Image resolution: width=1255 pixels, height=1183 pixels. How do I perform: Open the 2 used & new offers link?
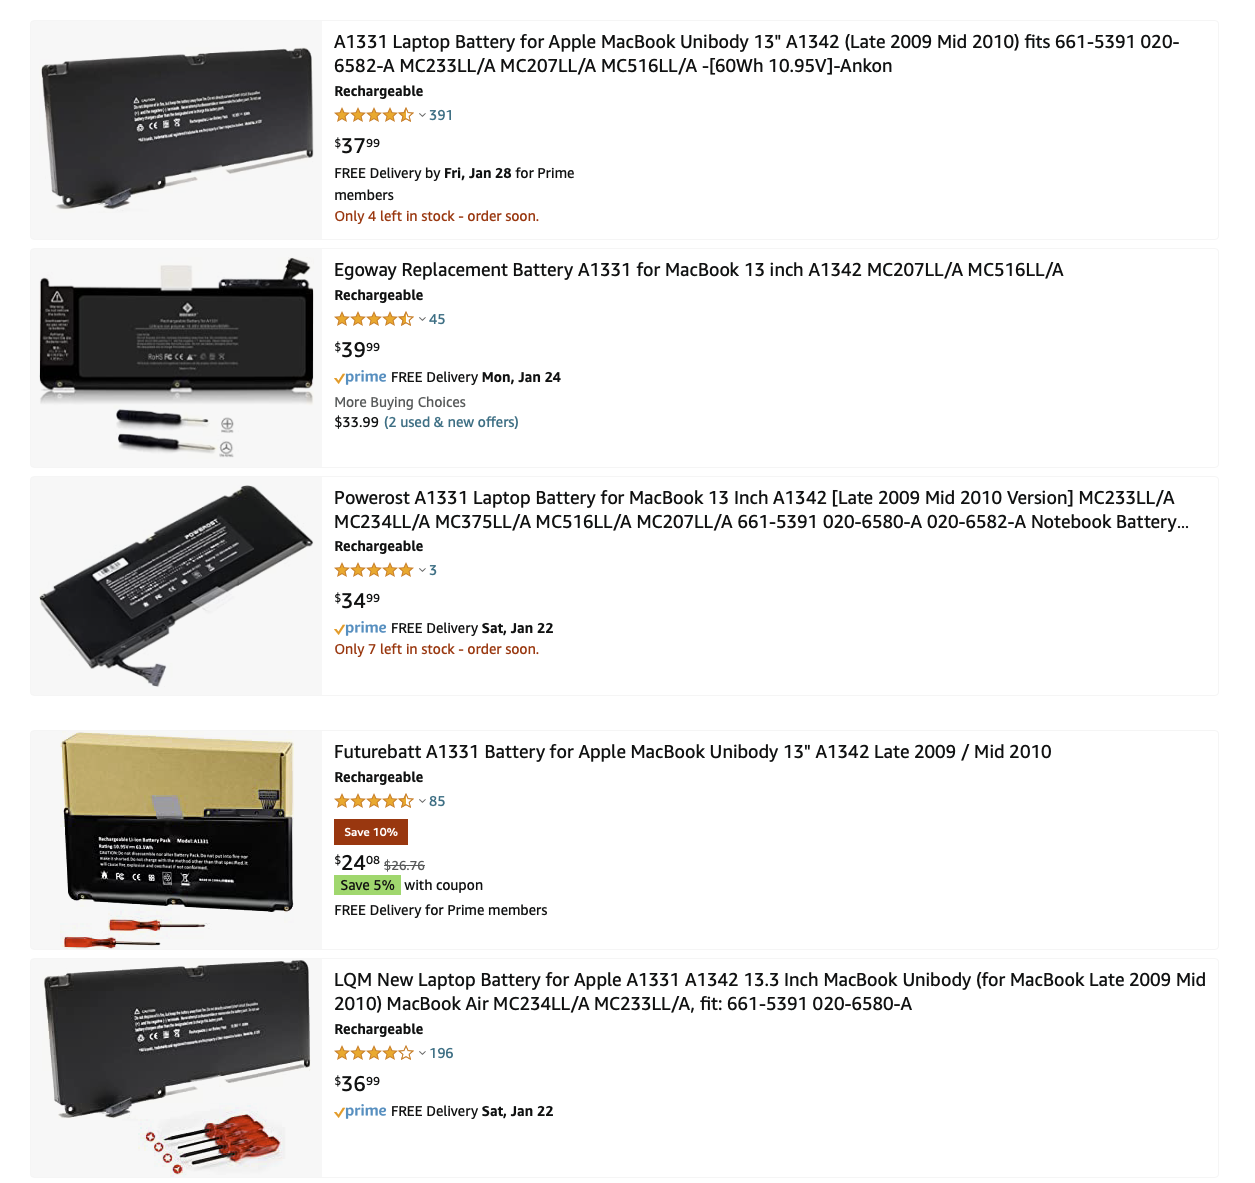pos(451,422)
